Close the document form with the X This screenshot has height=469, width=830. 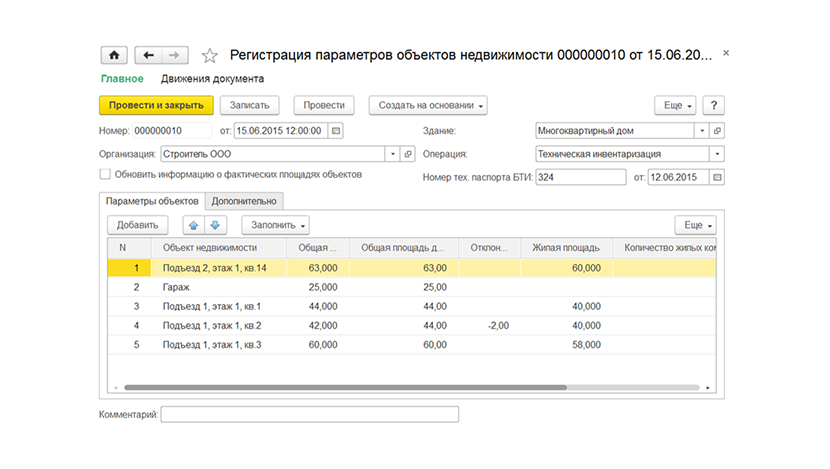pos(726,53)
